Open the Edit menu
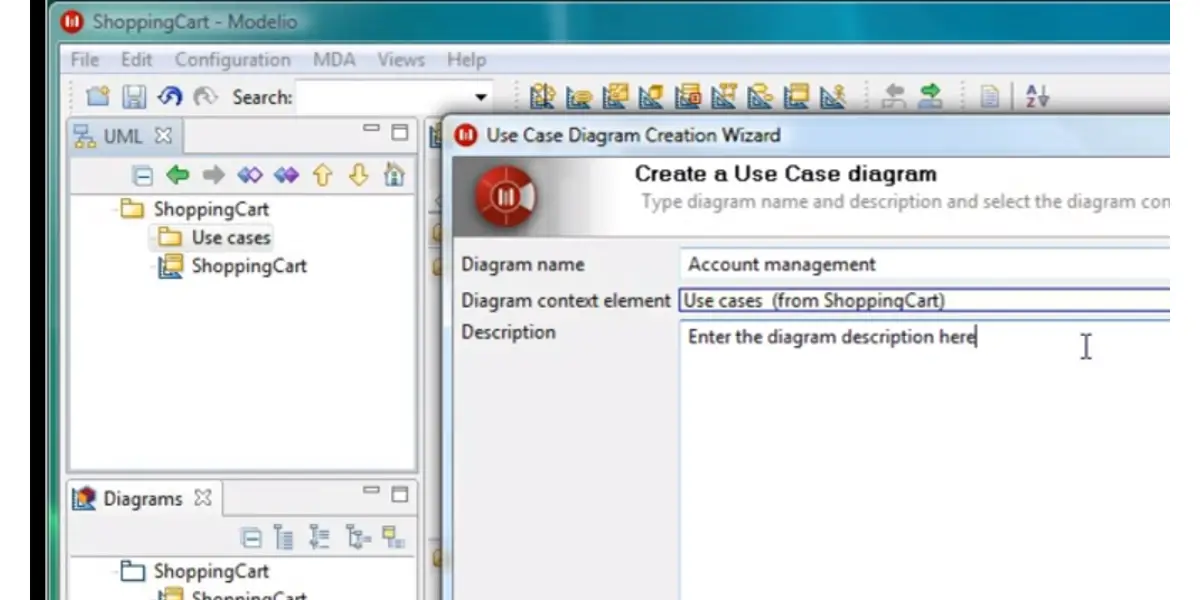The image size is (1200, 600). [x=137, y=60]
